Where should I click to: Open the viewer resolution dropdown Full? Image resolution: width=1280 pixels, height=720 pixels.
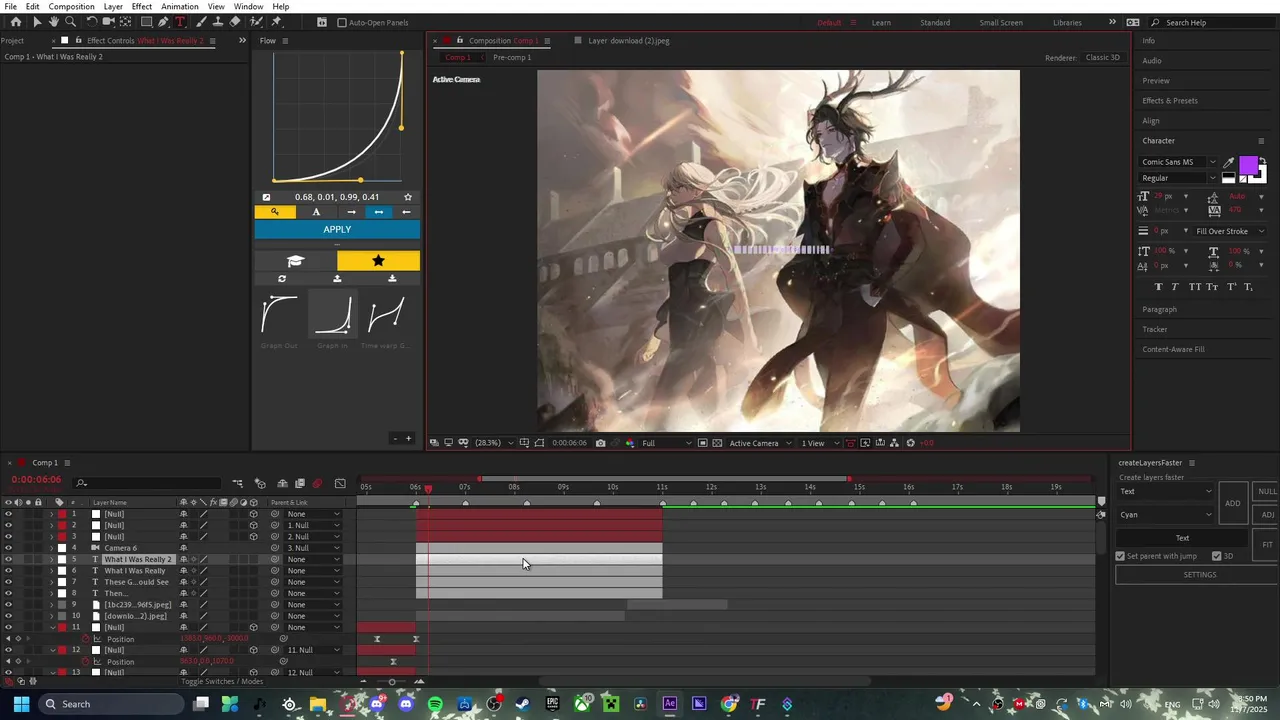(x=666, y=443)
